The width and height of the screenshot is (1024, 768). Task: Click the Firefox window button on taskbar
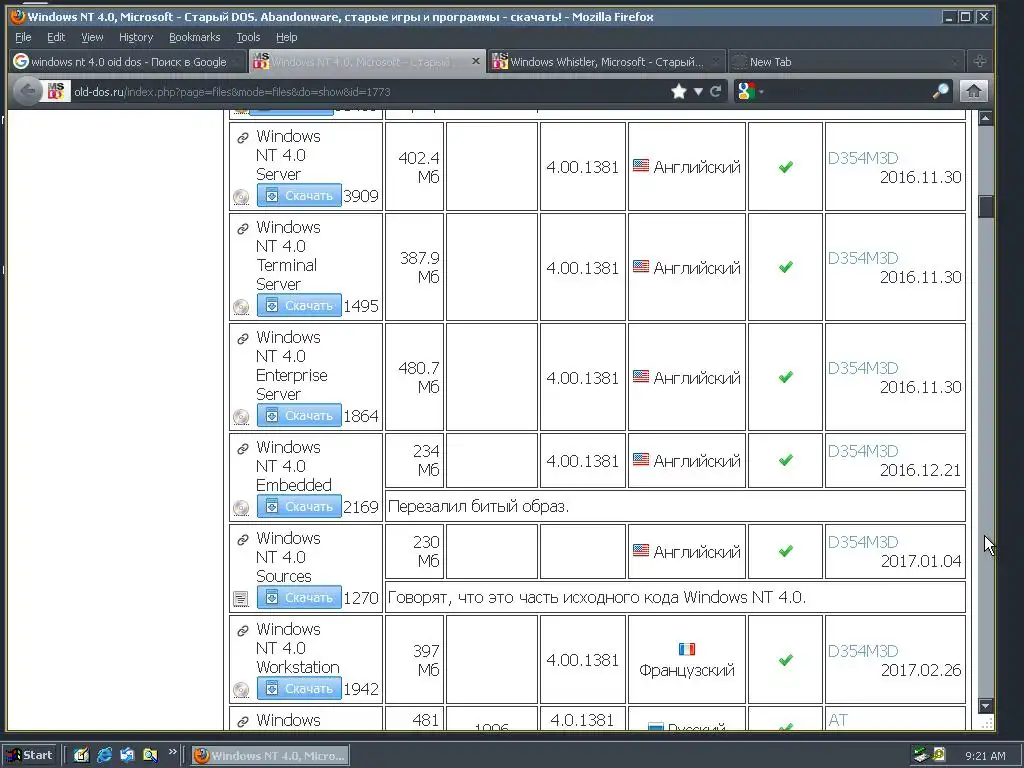click(270, 756)
